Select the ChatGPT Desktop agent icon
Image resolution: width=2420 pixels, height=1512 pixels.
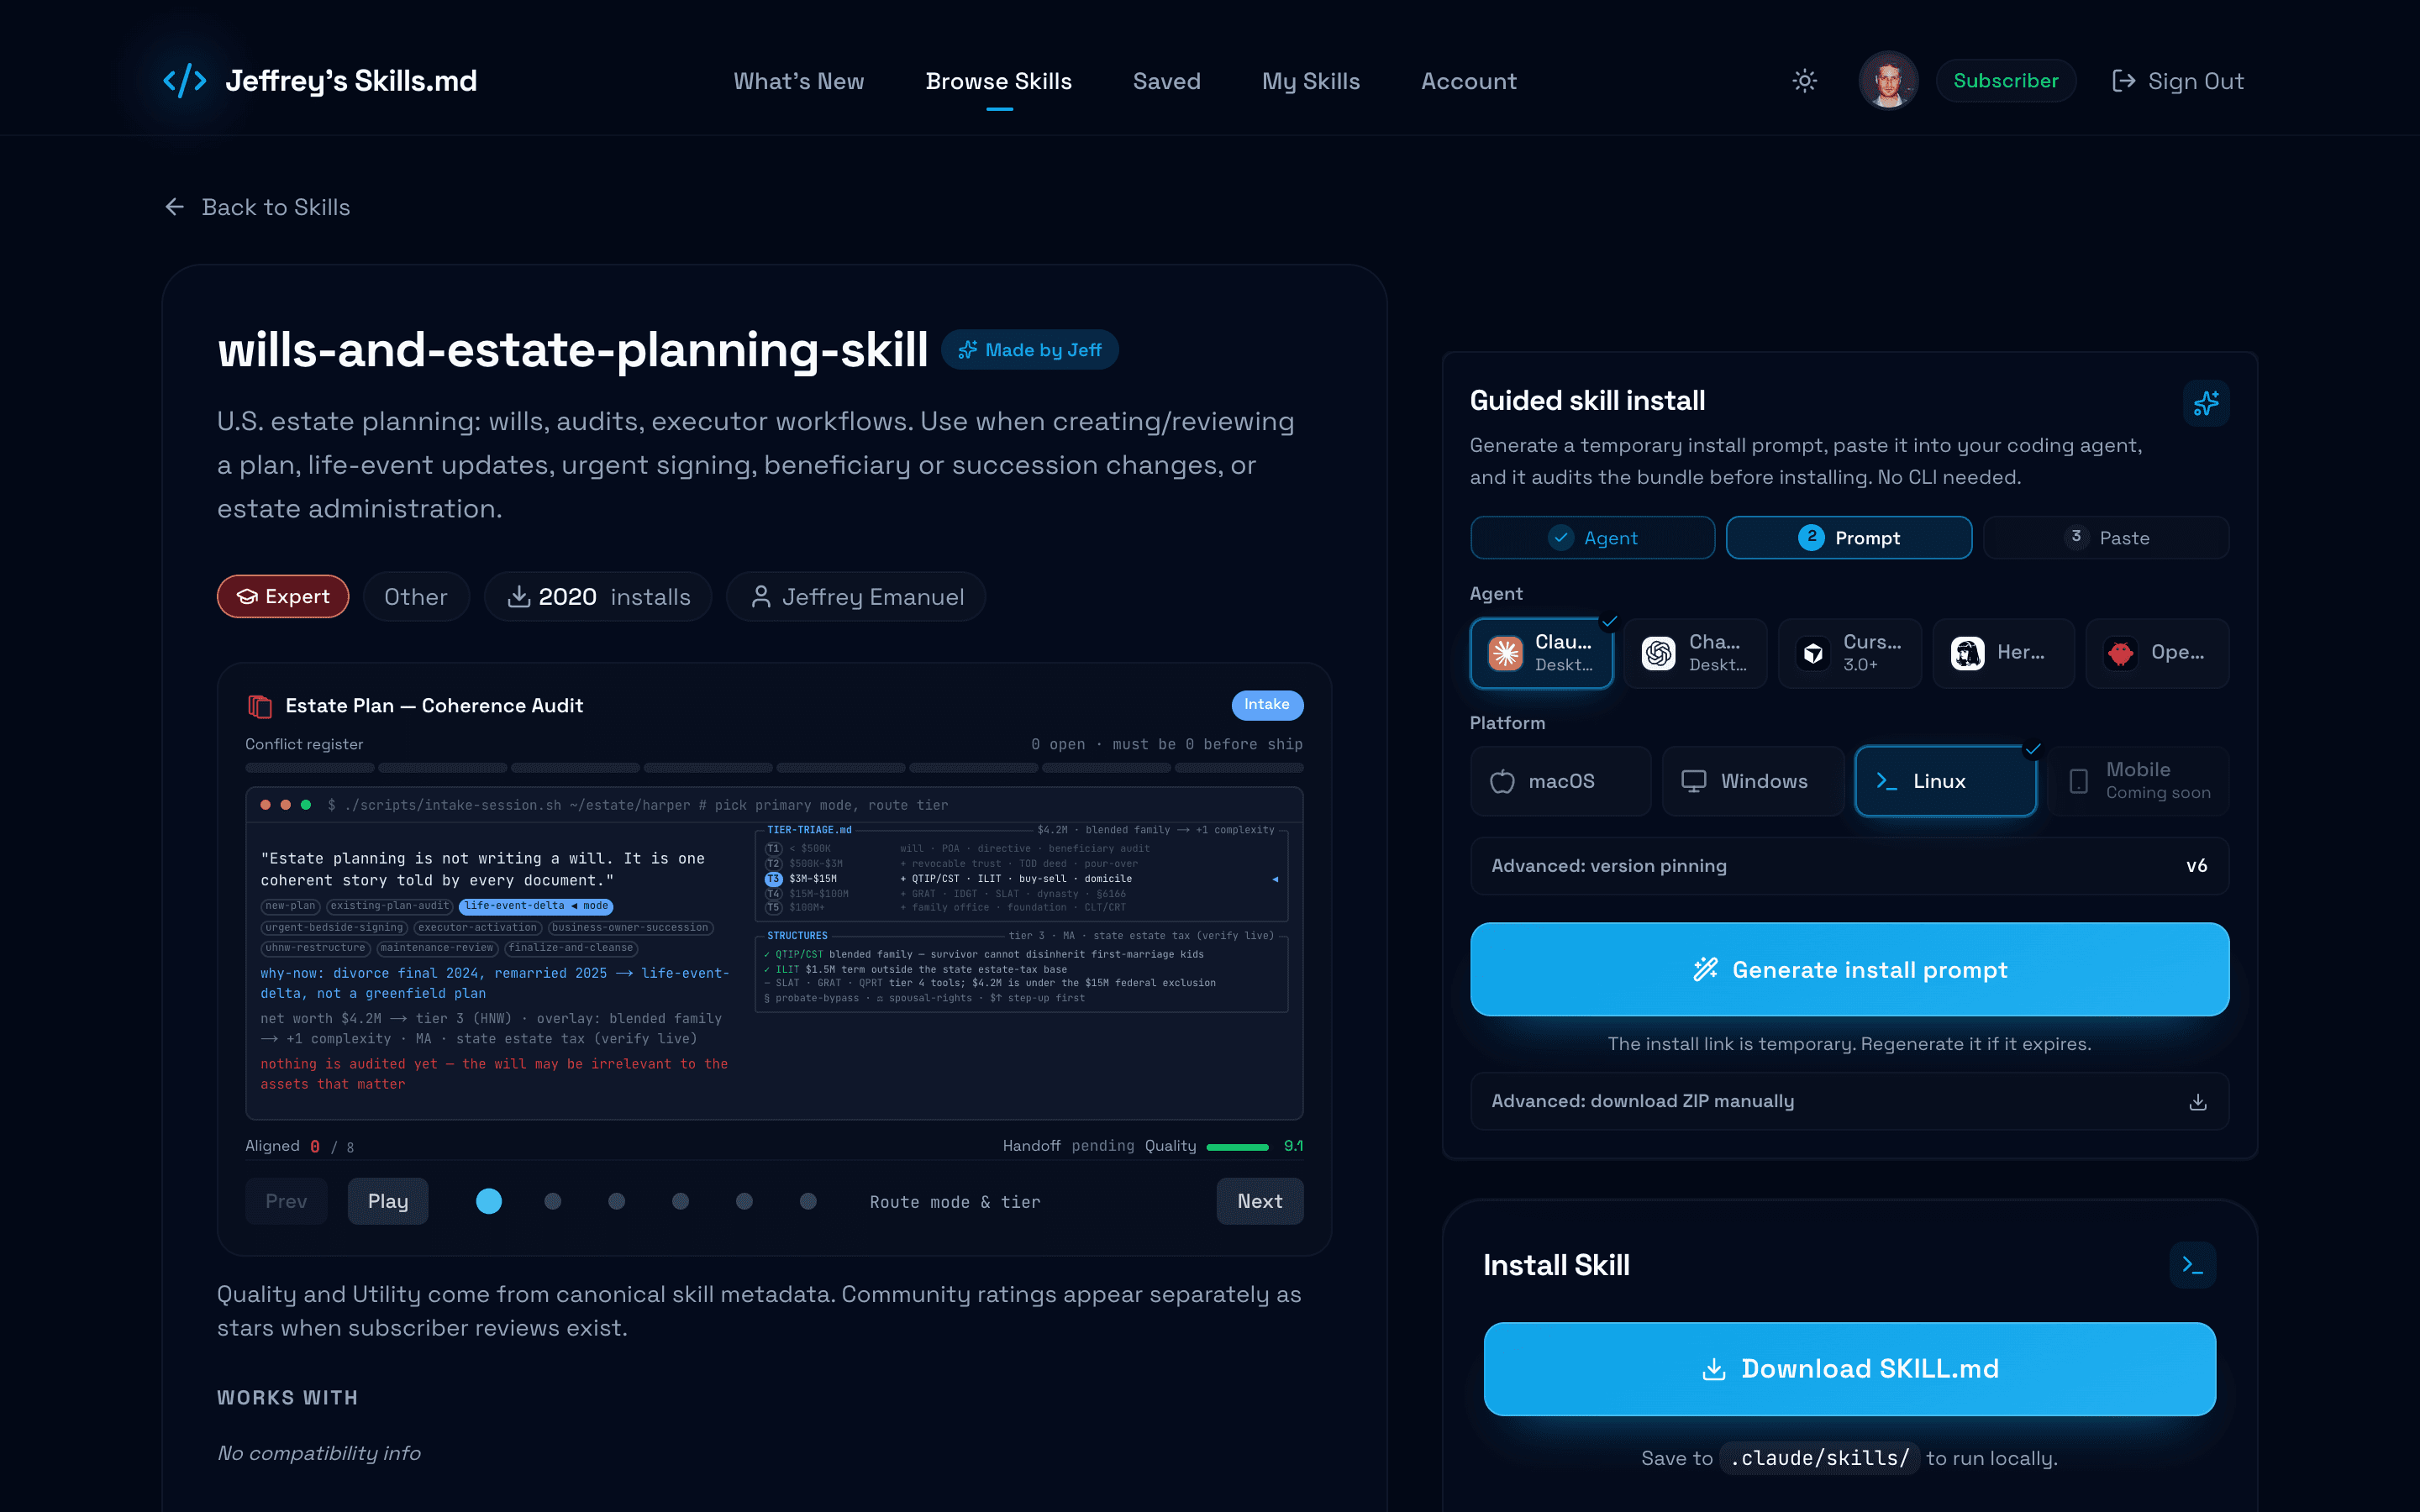(x=1658, y=653)
